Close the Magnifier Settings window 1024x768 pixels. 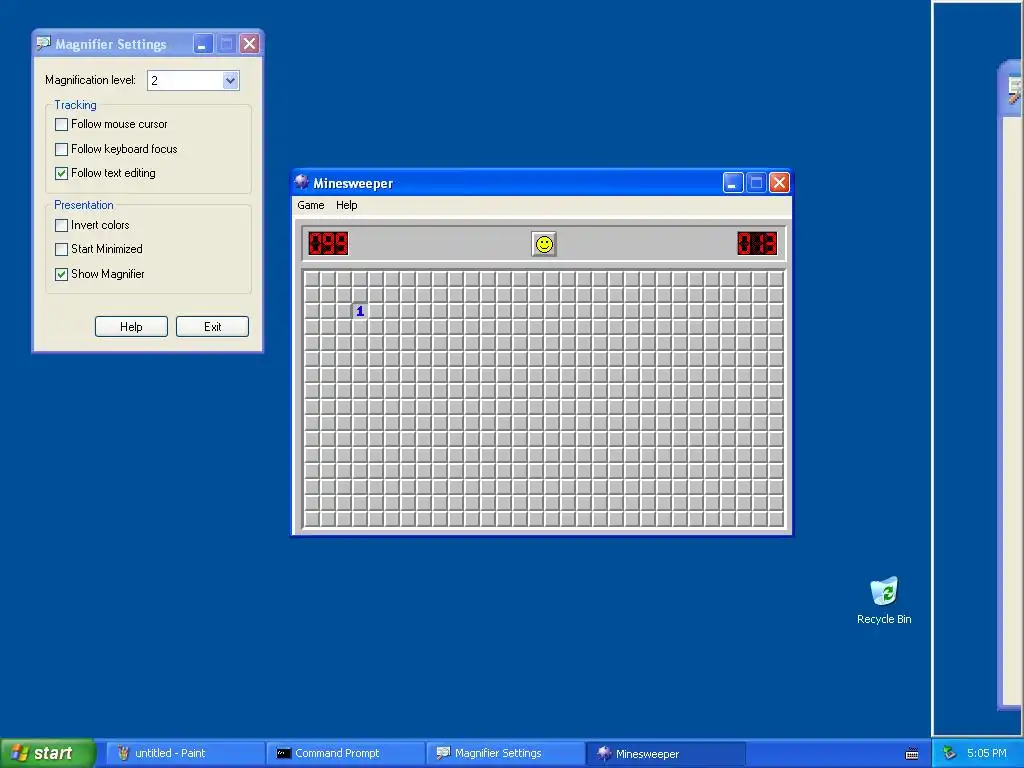pyautogui.click(x=249, y=44)
